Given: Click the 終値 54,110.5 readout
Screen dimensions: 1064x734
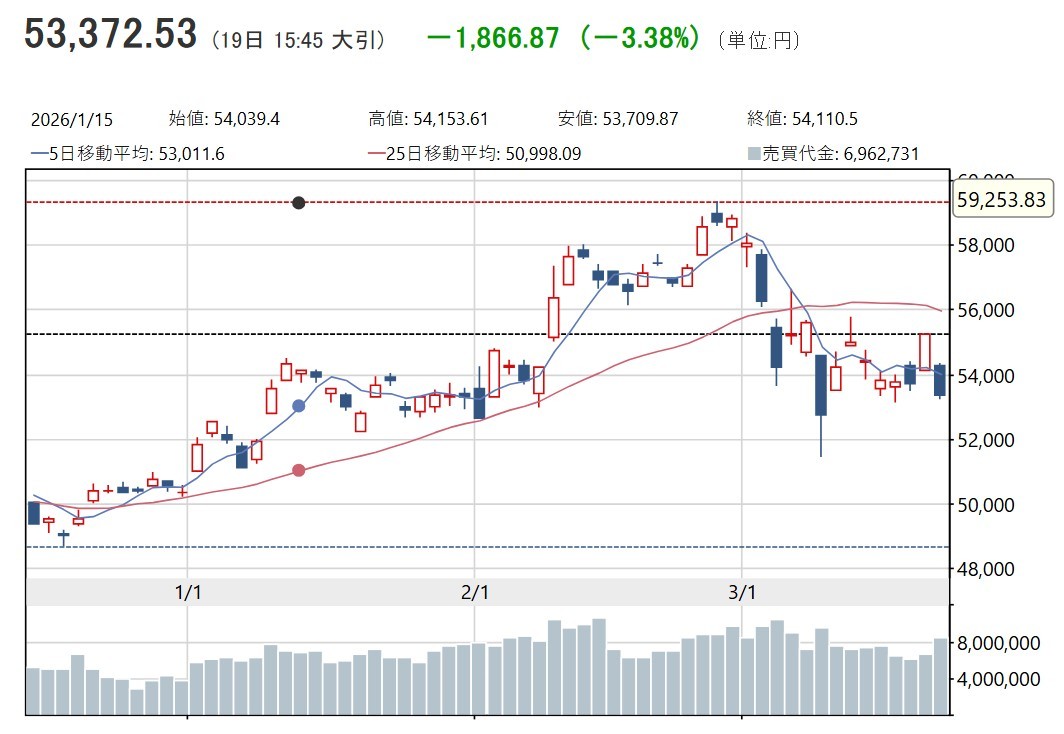Looking at the screenshot, I should [x=802, y=119].
